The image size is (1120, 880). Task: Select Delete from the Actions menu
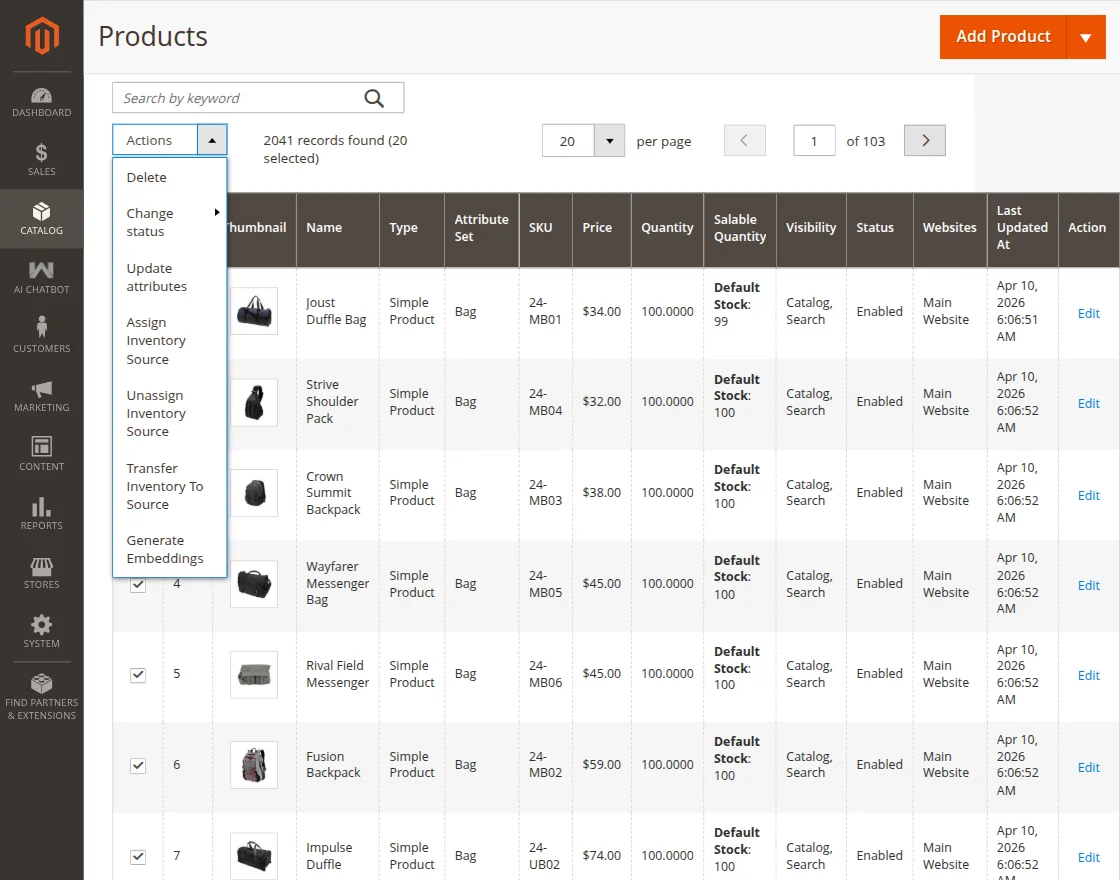tap(147, 177)
